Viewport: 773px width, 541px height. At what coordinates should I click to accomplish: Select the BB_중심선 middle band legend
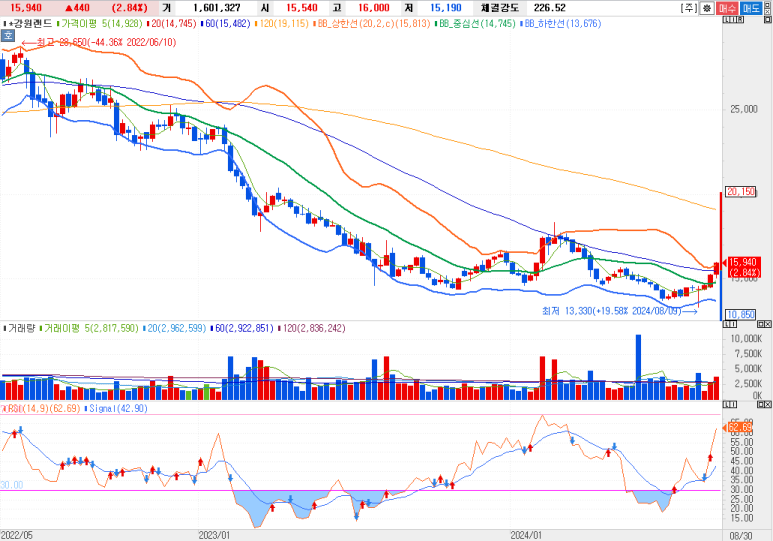(x=477, y=23)
